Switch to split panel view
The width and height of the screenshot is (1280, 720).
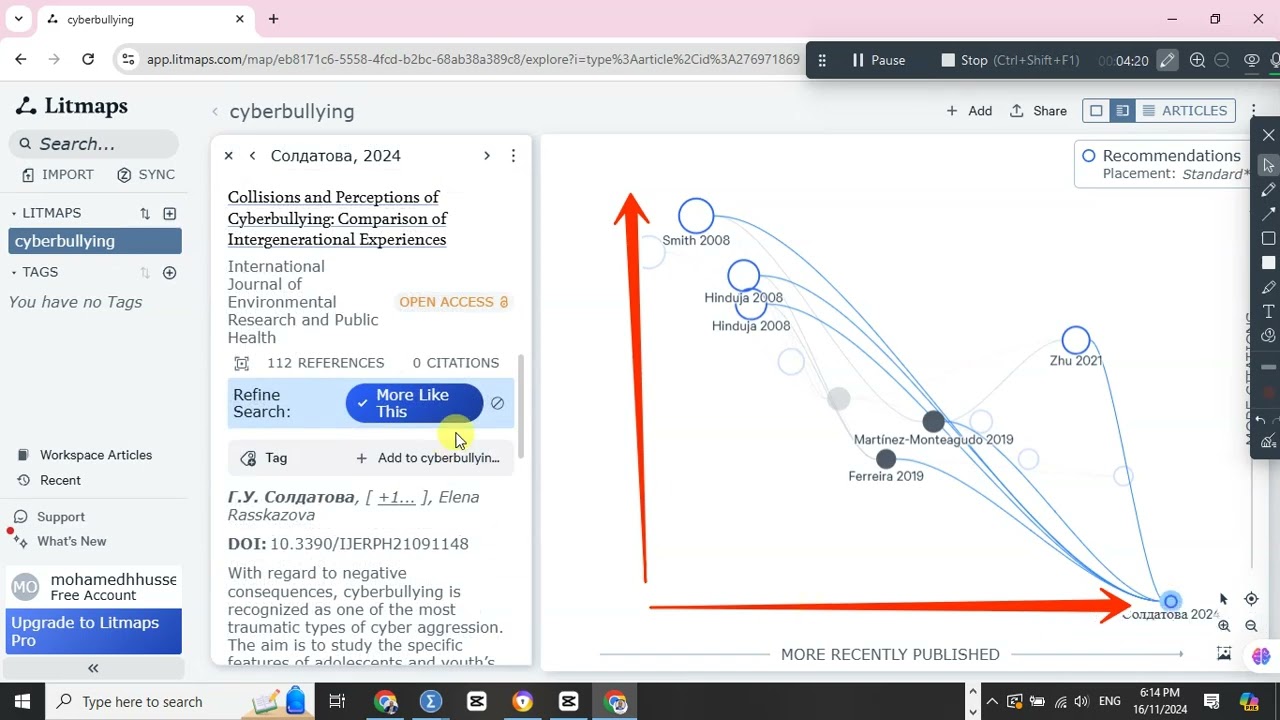1122,111
